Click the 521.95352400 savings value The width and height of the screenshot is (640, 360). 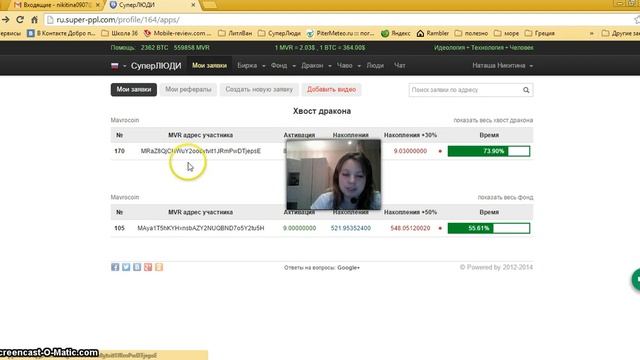(x=351, y=228)
